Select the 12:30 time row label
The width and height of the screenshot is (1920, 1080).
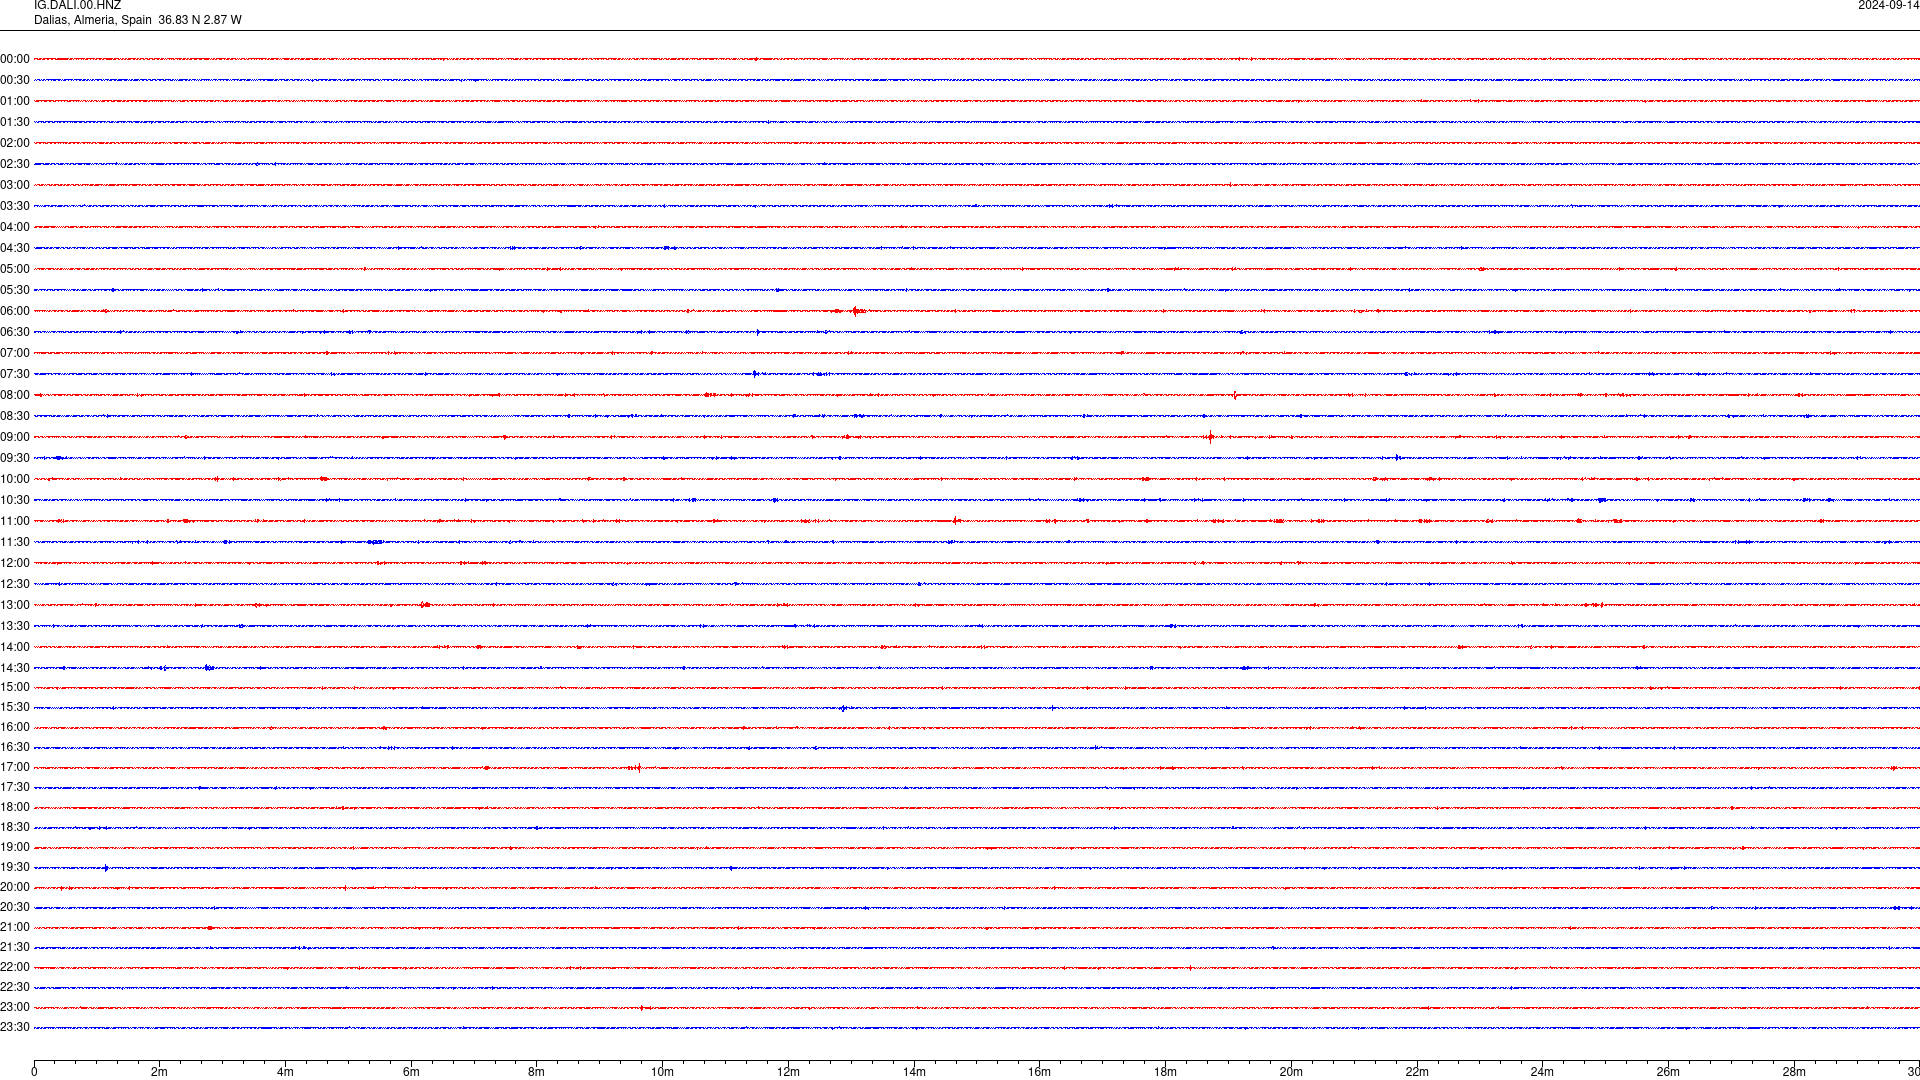pyautogui.click(x=15, y=584)
